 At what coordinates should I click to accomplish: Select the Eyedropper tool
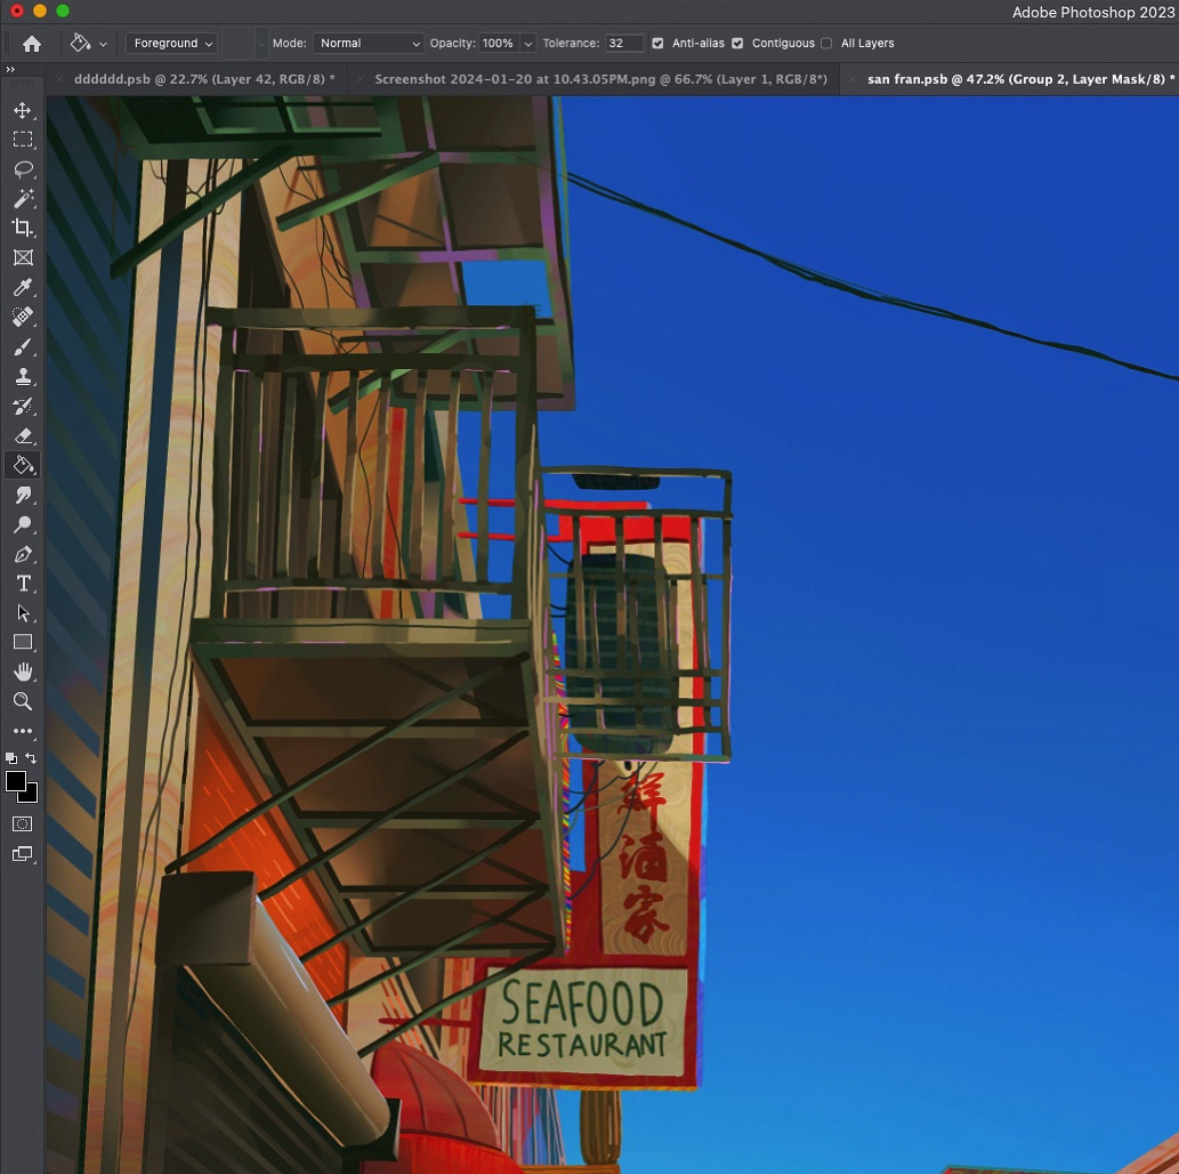click(23, 287)
